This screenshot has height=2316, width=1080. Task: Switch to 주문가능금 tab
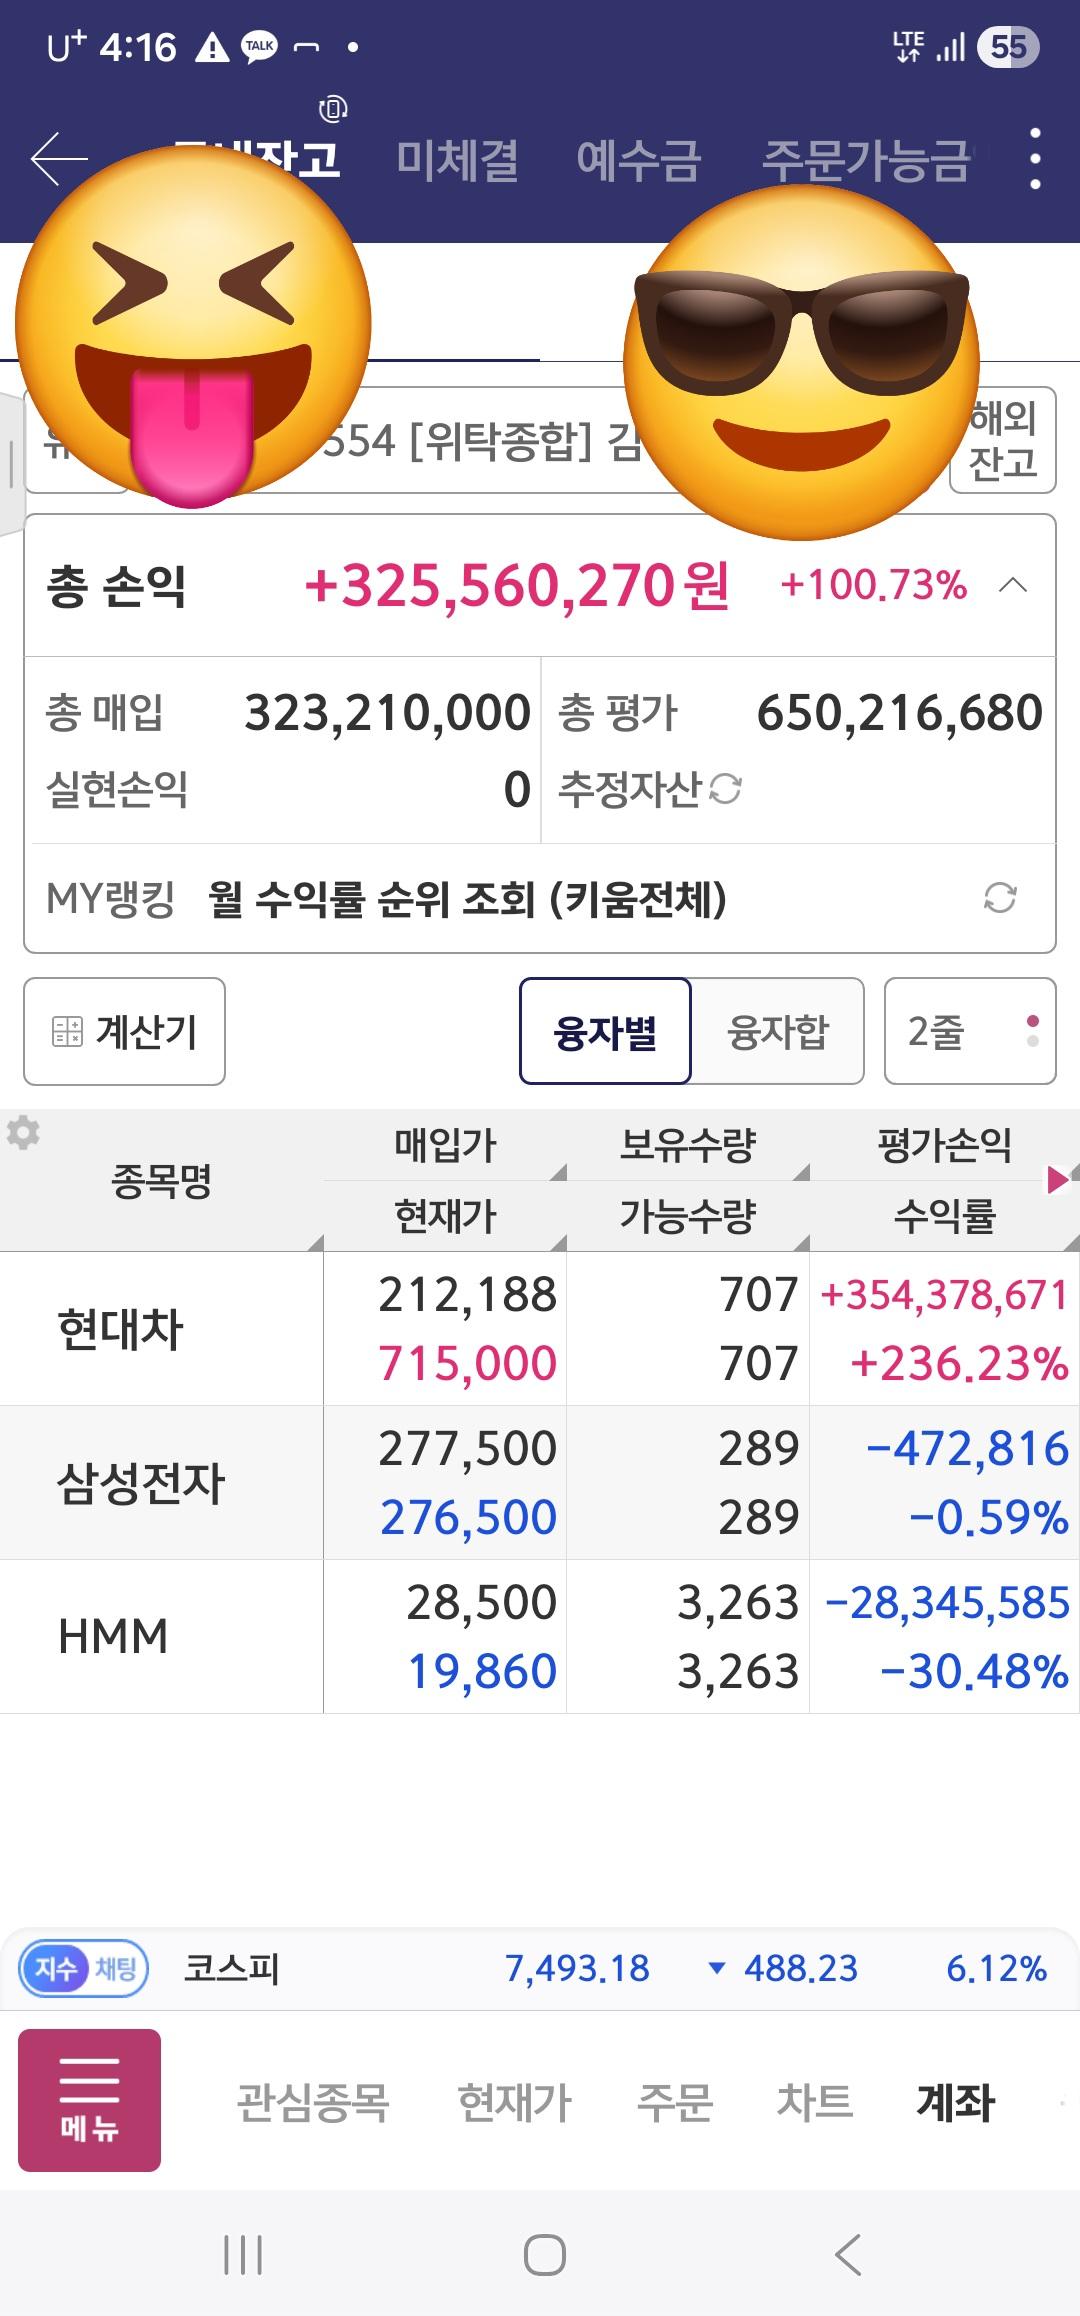[x=866, y=160]
